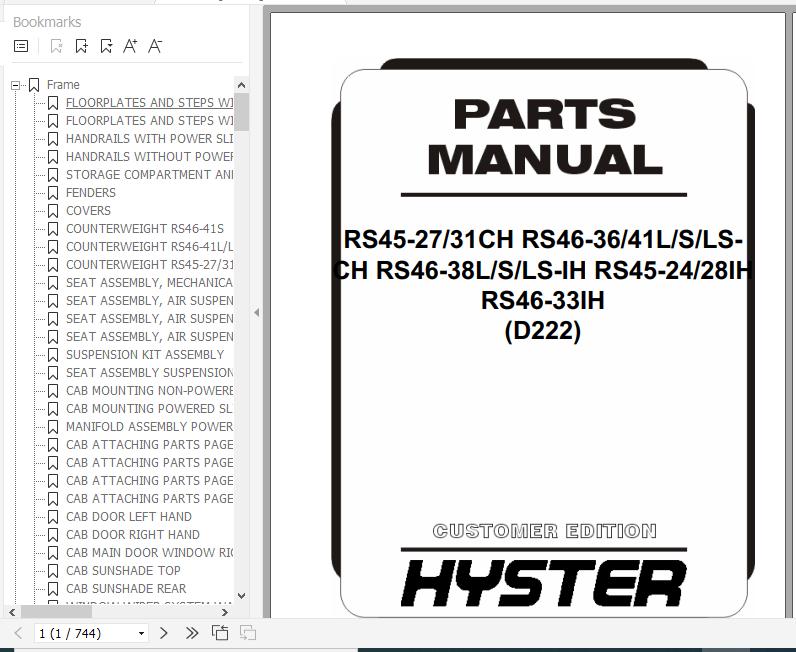Click bookmark icon beside CAB DOOR LEFT HAND

53,517
